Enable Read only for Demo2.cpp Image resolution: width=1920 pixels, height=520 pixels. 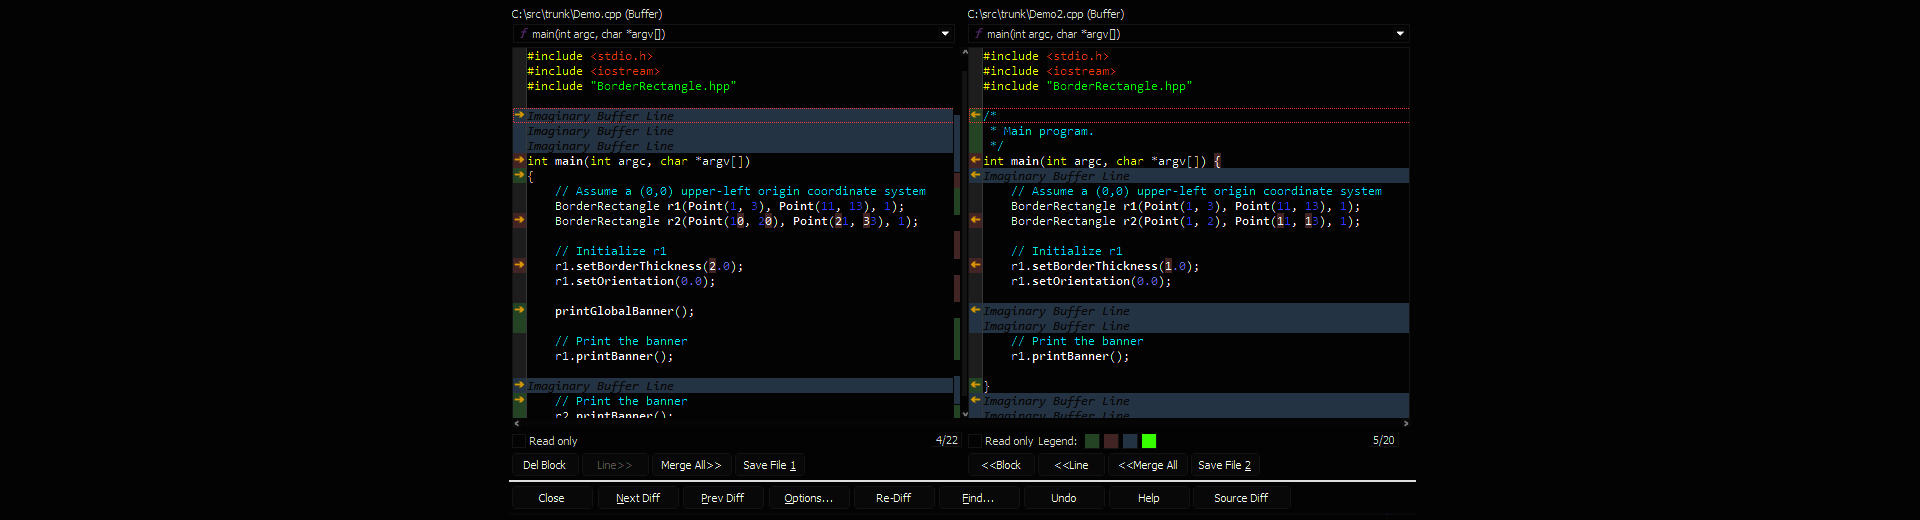point(975,441)
